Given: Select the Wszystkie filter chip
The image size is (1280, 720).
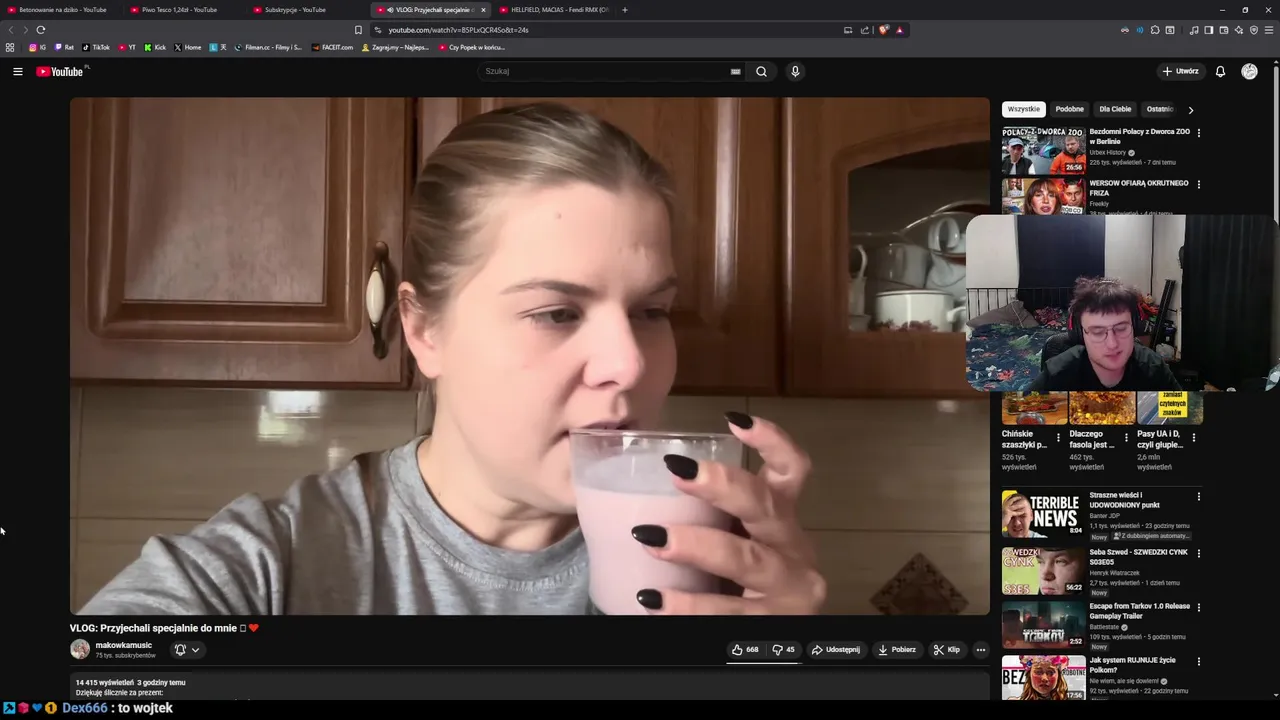Looking at the screenshot, I should pos(1023,109).
